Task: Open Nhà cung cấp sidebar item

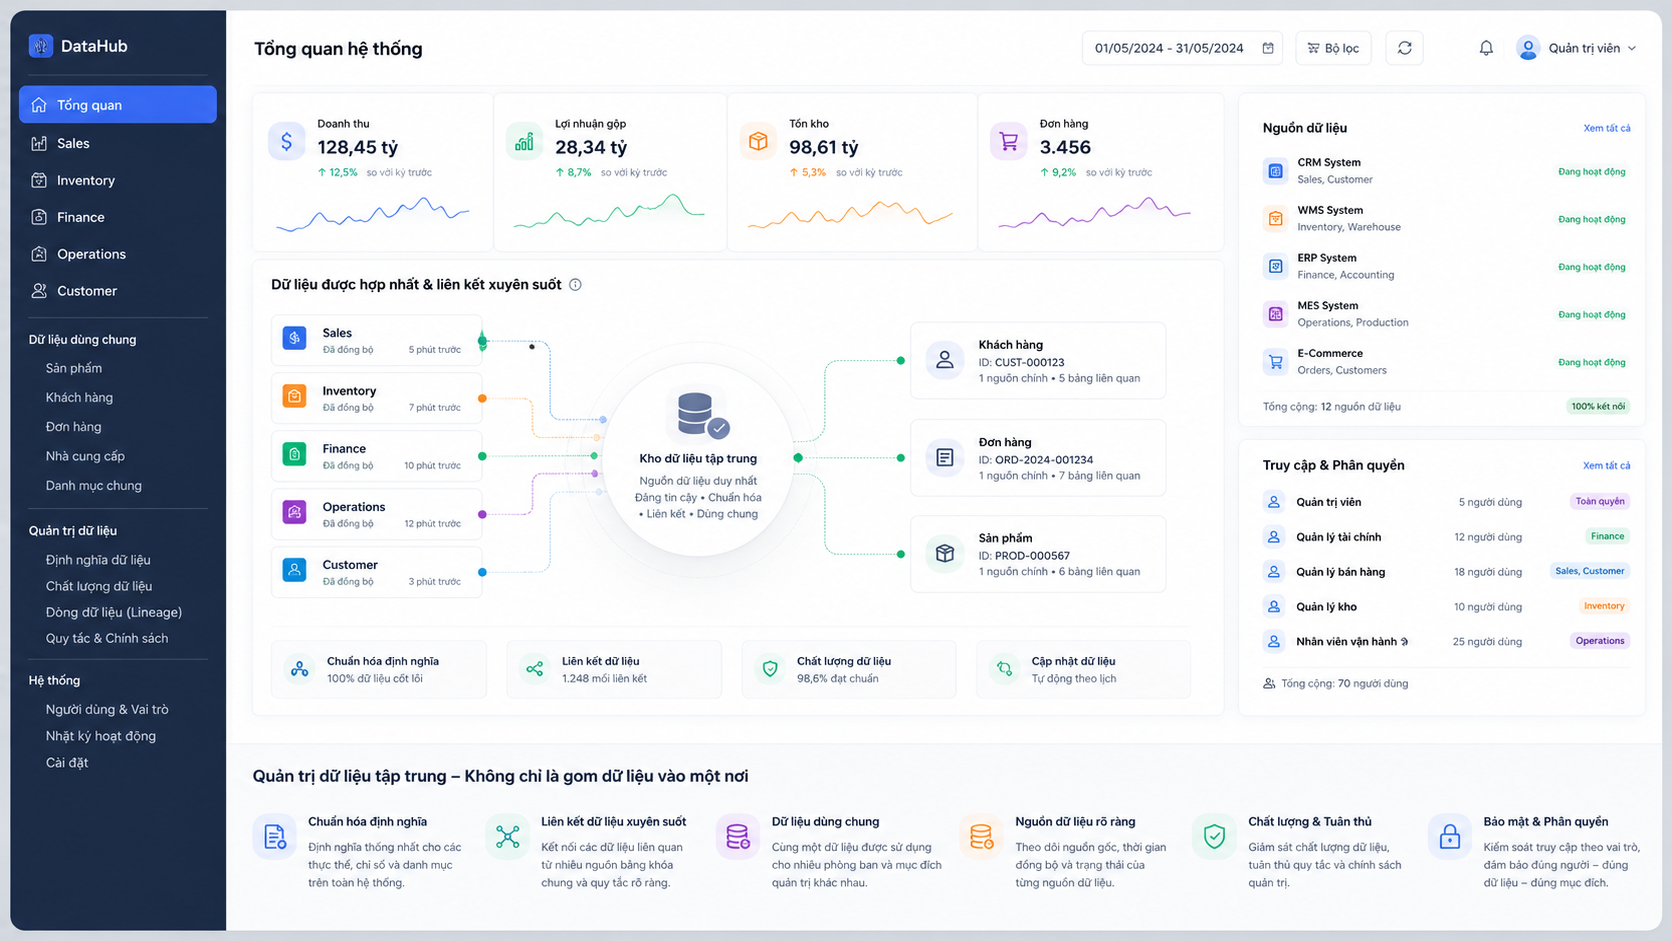Action: tap(85, 456)
